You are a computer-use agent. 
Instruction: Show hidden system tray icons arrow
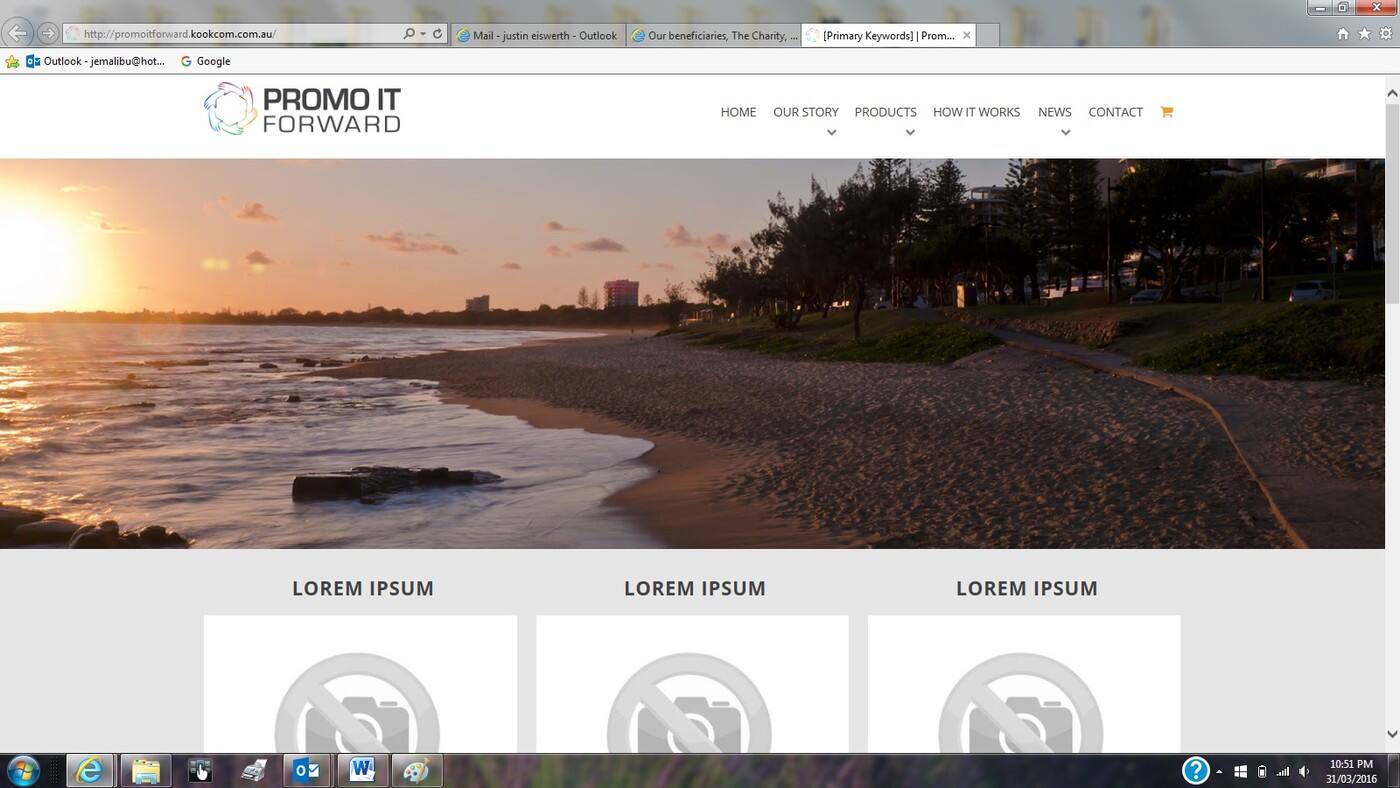tap(1219, 771)
